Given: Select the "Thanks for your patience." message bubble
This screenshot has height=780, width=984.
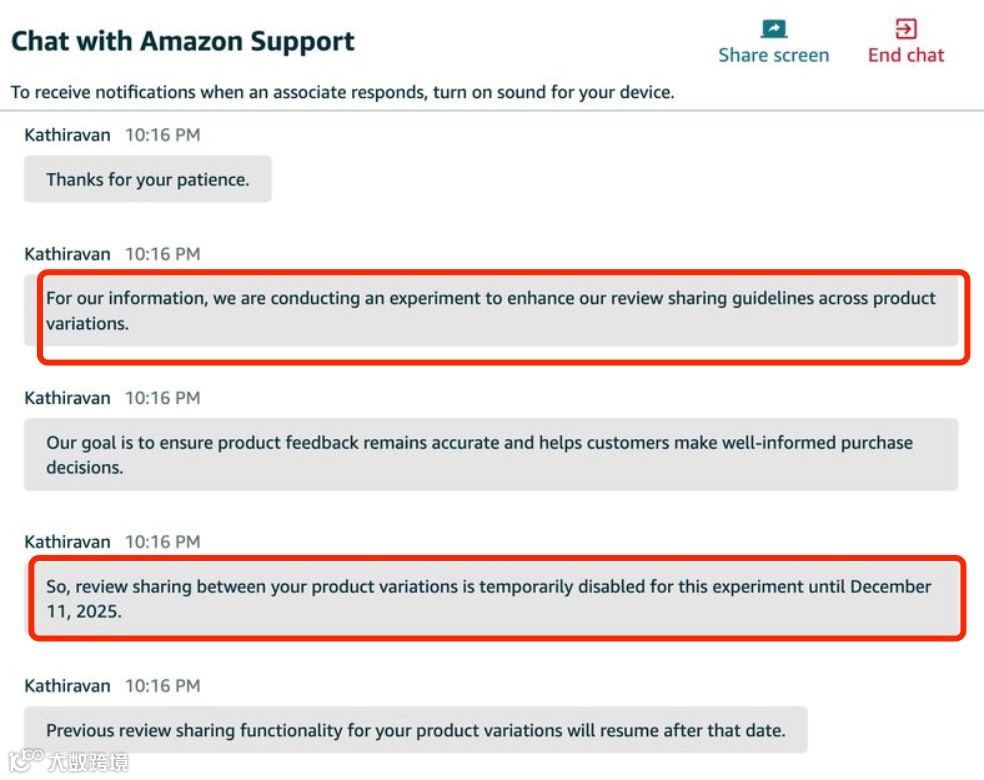Looking at the screenshot, I should [x=148, y=180].
